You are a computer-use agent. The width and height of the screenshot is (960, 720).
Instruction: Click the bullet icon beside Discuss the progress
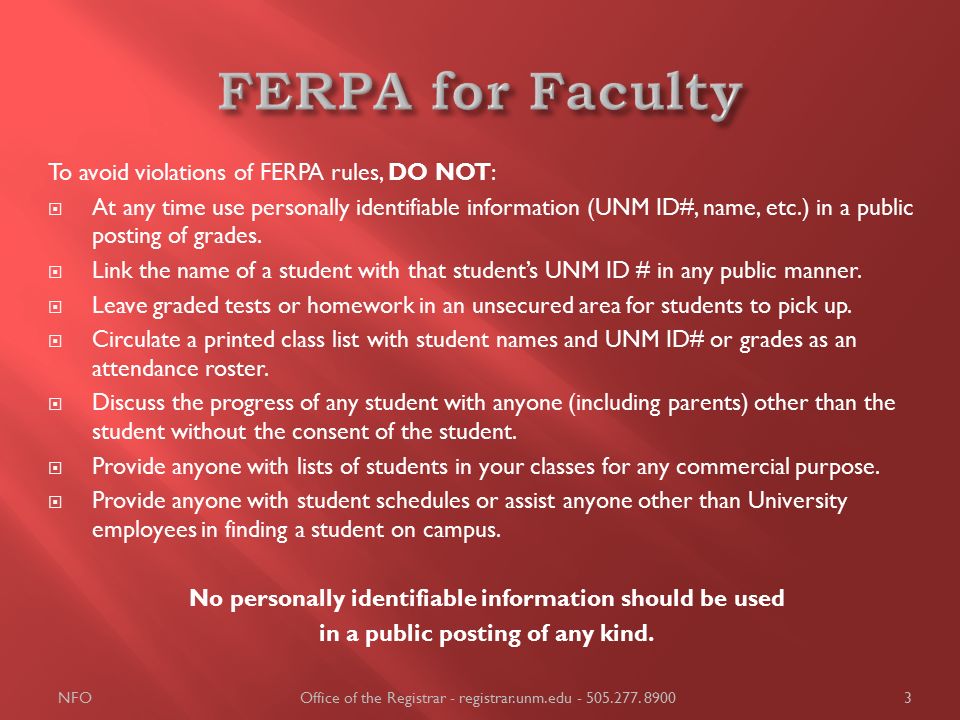point(55,404)
